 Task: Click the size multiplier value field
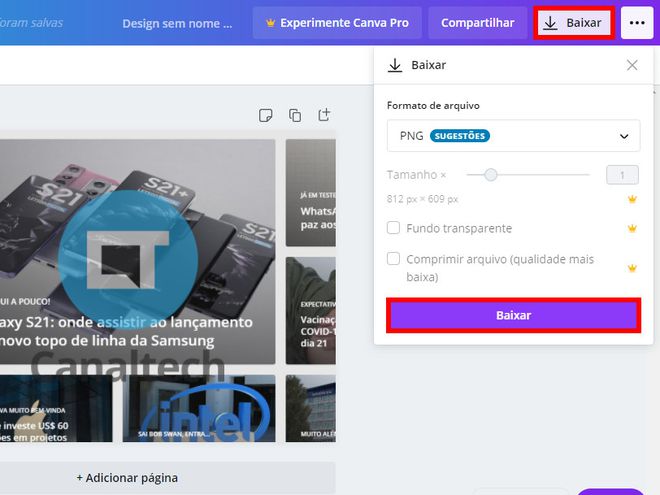click(622, 175)
